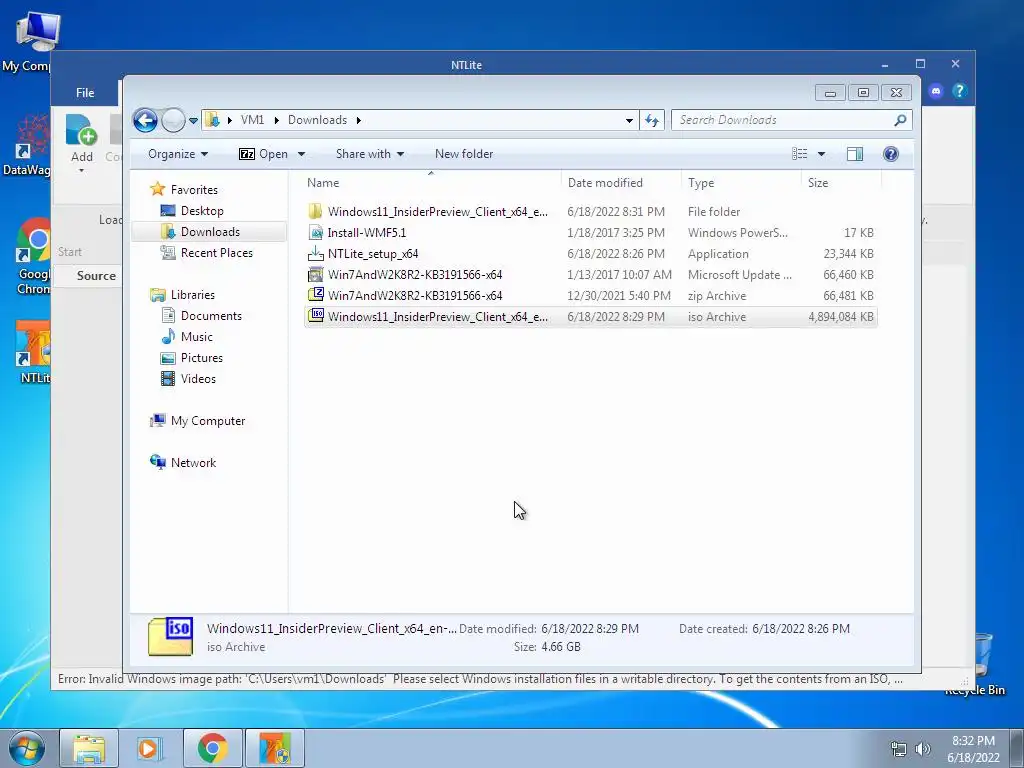Select the Windows11 iso Archive file
Image resolution: width=1024 pixels, height=768 pixels.
pos(590,317)
